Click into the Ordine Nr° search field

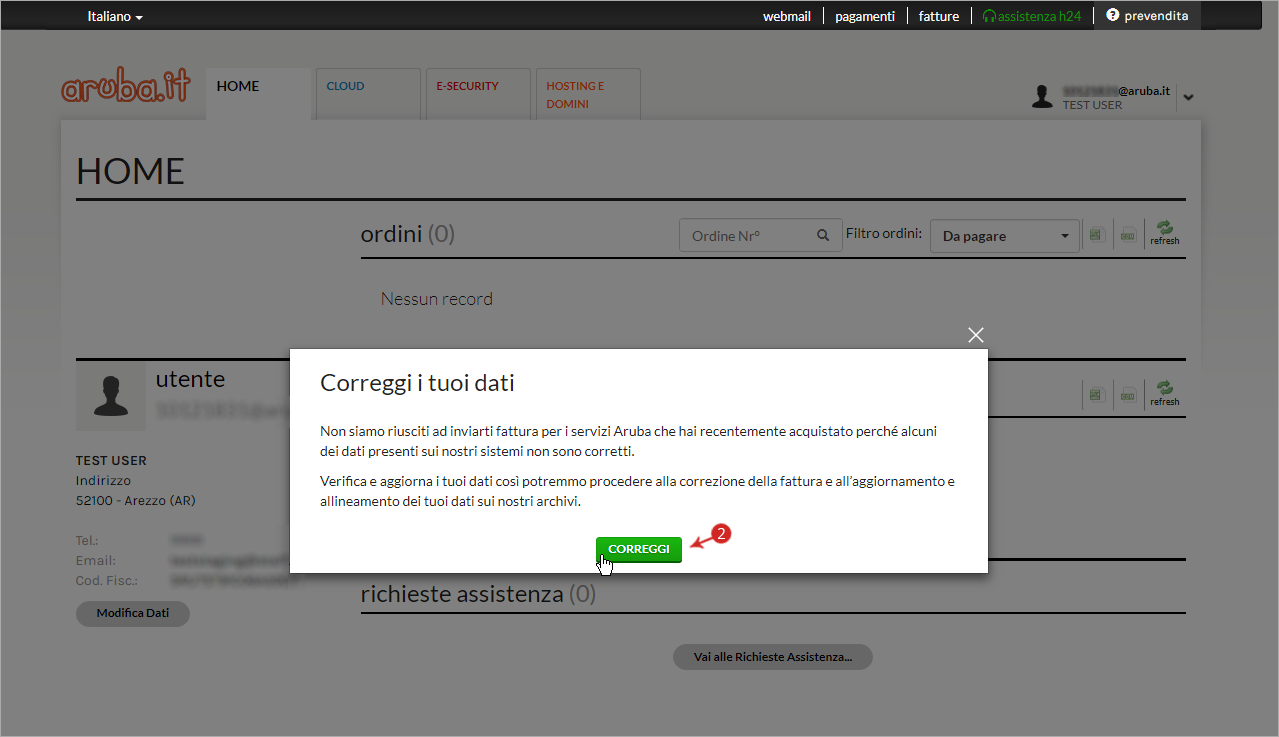pos(745,236)
